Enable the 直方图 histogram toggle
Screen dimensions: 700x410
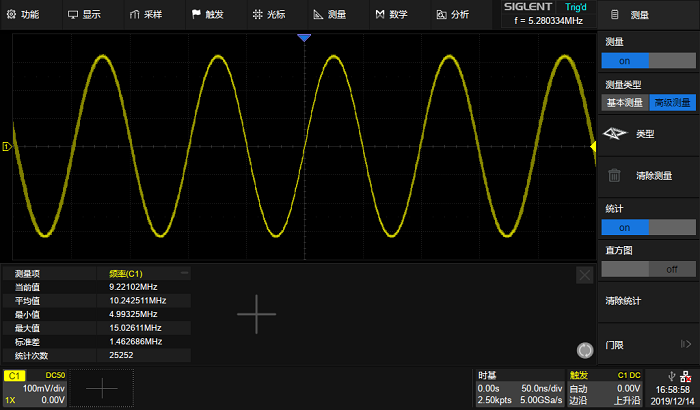pos(648,269)
